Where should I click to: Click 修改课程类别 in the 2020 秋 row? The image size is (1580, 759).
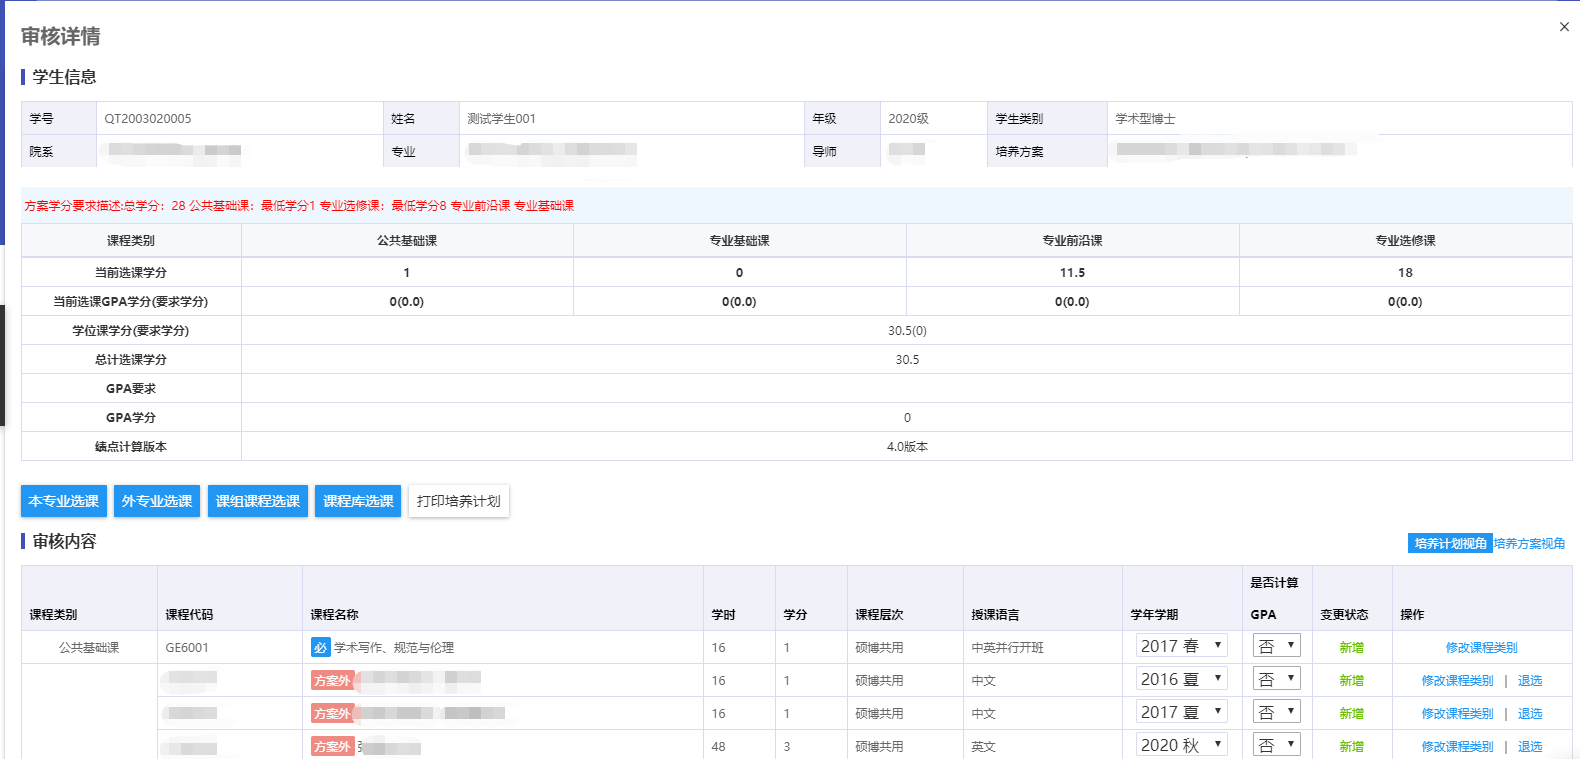(1457, 747)
